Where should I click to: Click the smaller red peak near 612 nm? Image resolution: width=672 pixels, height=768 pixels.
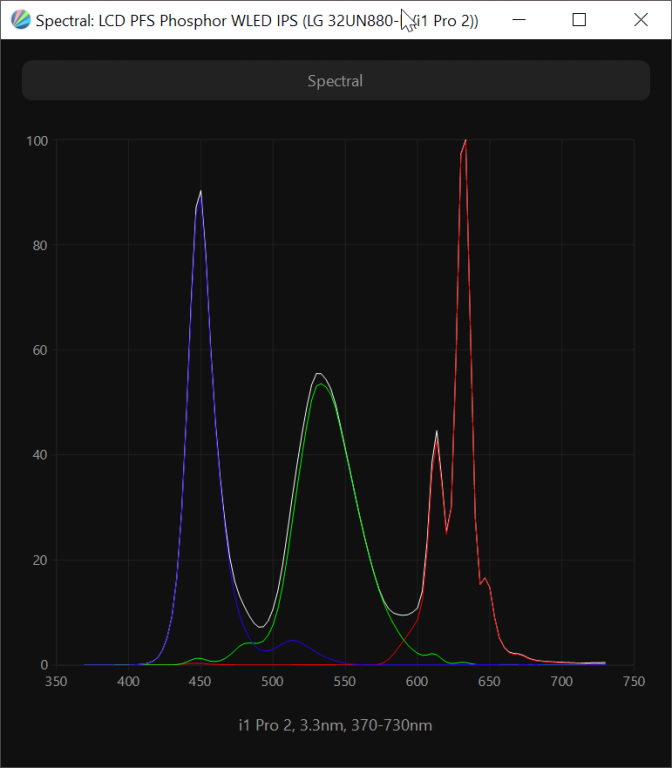[x=437, y=433]
